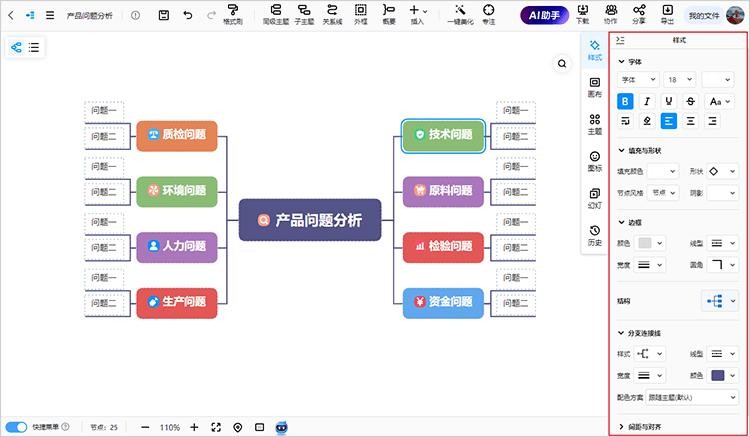This screenshot has height=437, width=750.
Task: Toggle bold text formatting
Action: point(625,101)
